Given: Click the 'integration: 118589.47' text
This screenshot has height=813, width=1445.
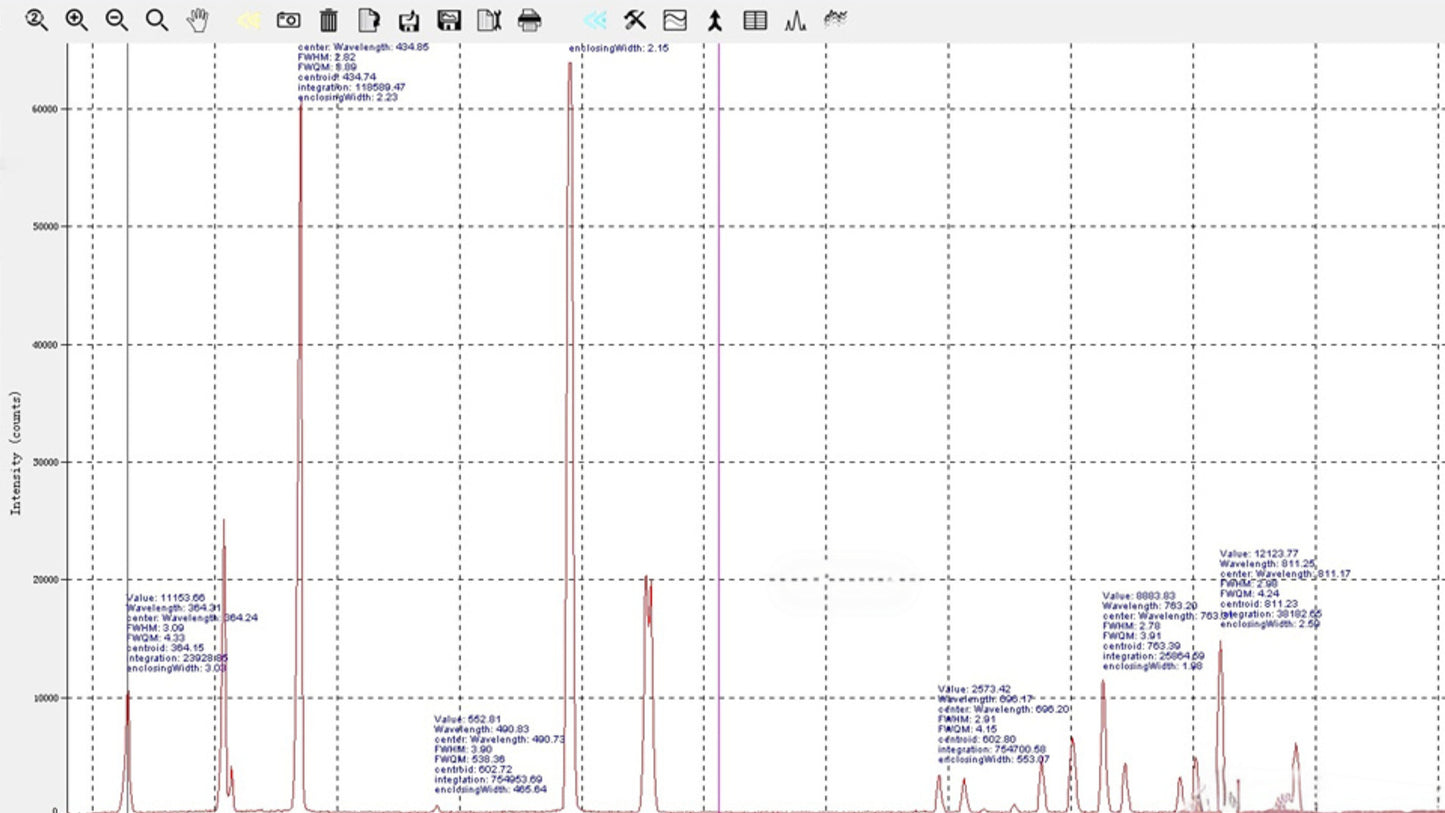Looking at the screenshot, I should coord(351,88).
